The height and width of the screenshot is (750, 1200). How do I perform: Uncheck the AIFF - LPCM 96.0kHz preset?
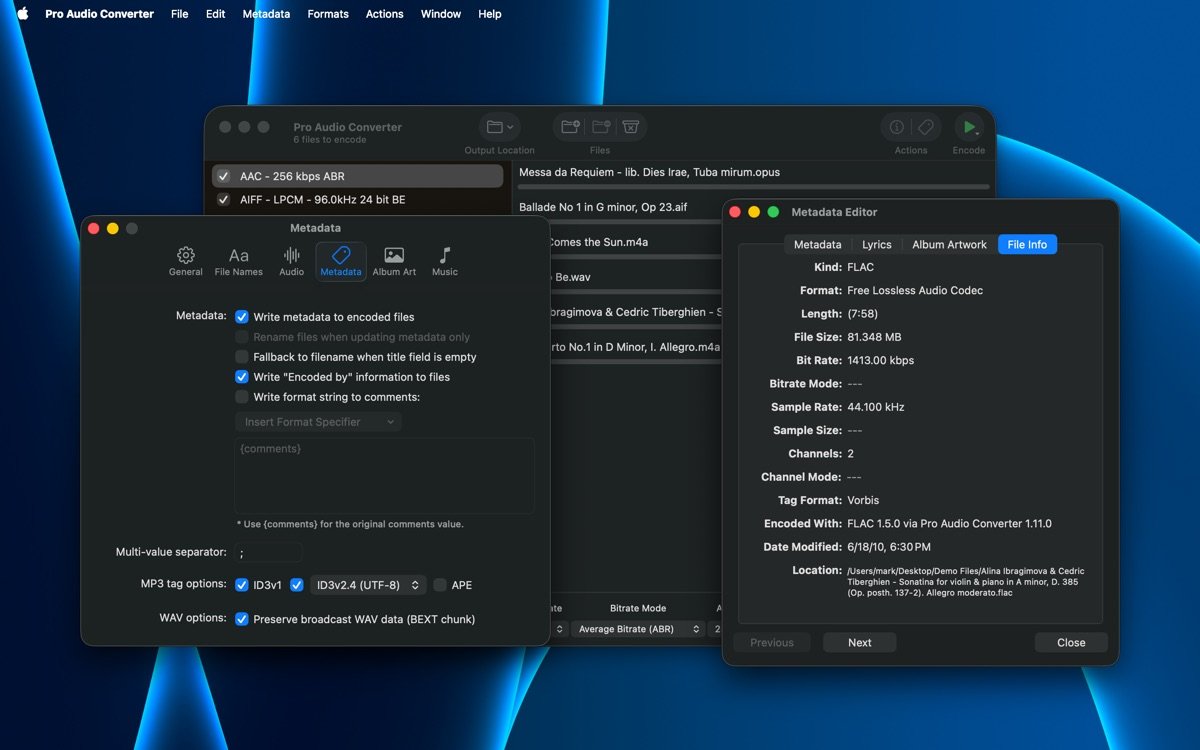click(224, 200)
